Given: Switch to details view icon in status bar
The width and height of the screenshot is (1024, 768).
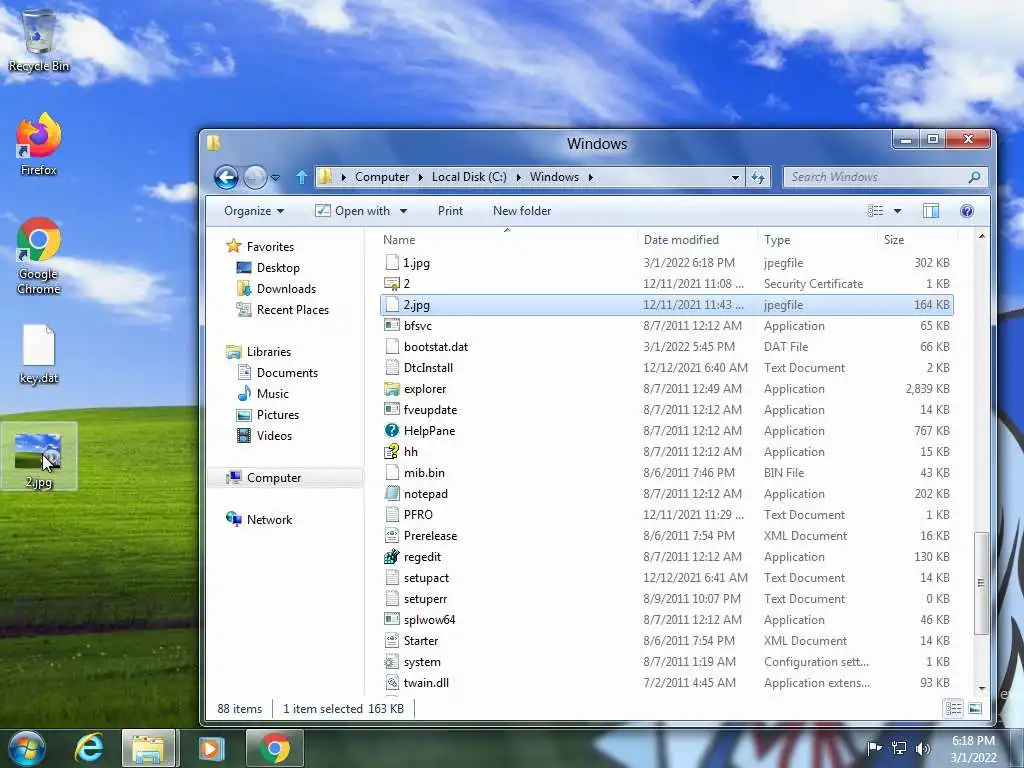Looking at the screenshot, I should (953, 709).
